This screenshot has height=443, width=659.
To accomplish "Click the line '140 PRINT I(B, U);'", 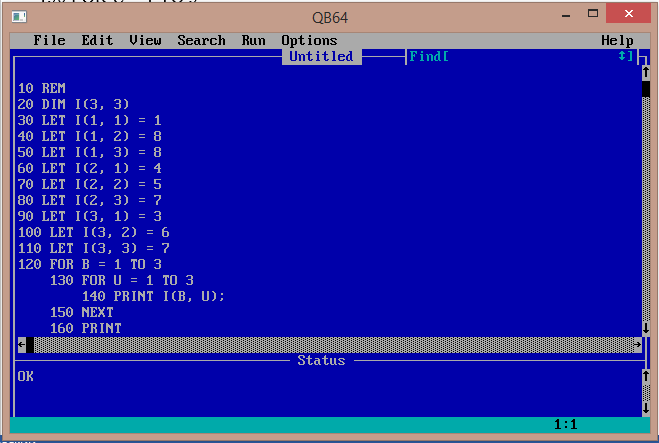I will point(153,296).
